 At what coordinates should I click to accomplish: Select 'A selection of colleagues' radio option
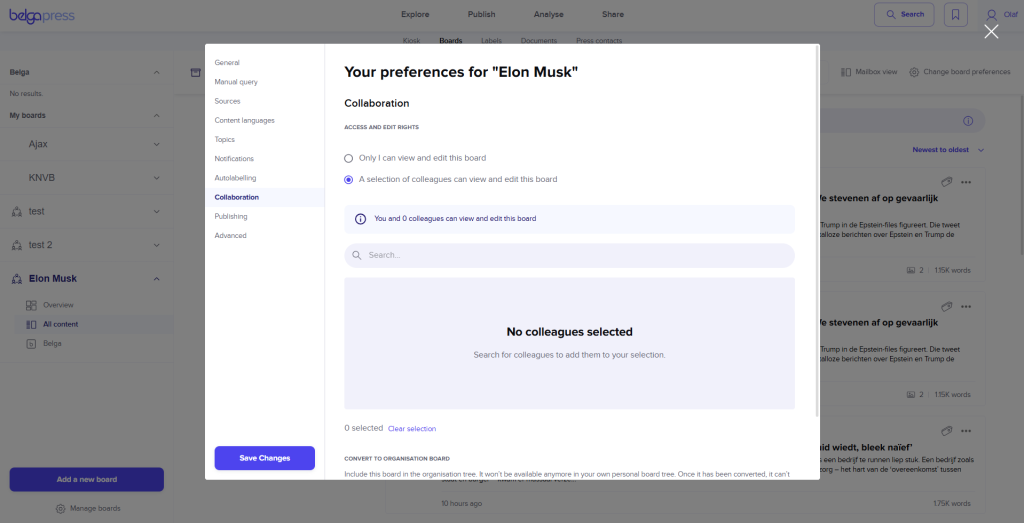click(349, 180)
